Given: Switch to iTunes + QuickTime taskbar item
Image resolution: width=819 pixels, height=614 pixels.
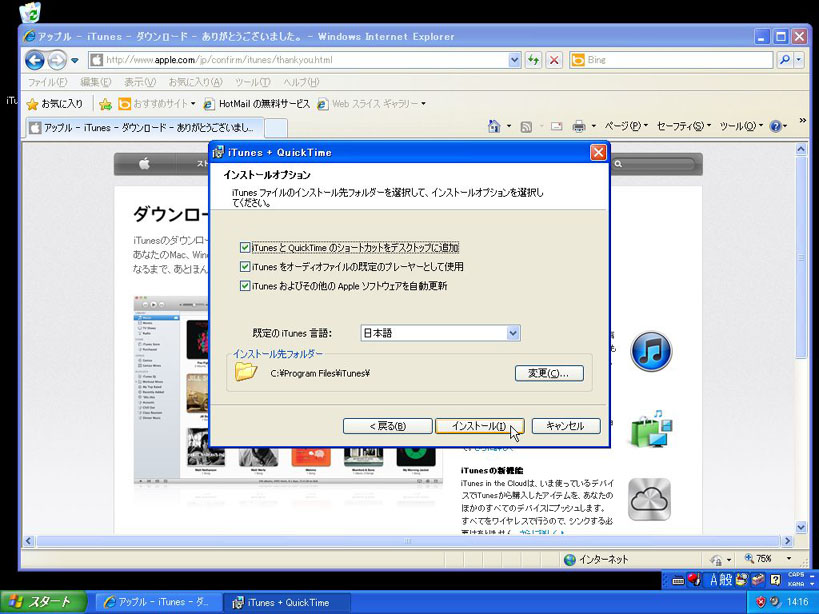Looking at the screenshot, I should (x=286, y=602).
